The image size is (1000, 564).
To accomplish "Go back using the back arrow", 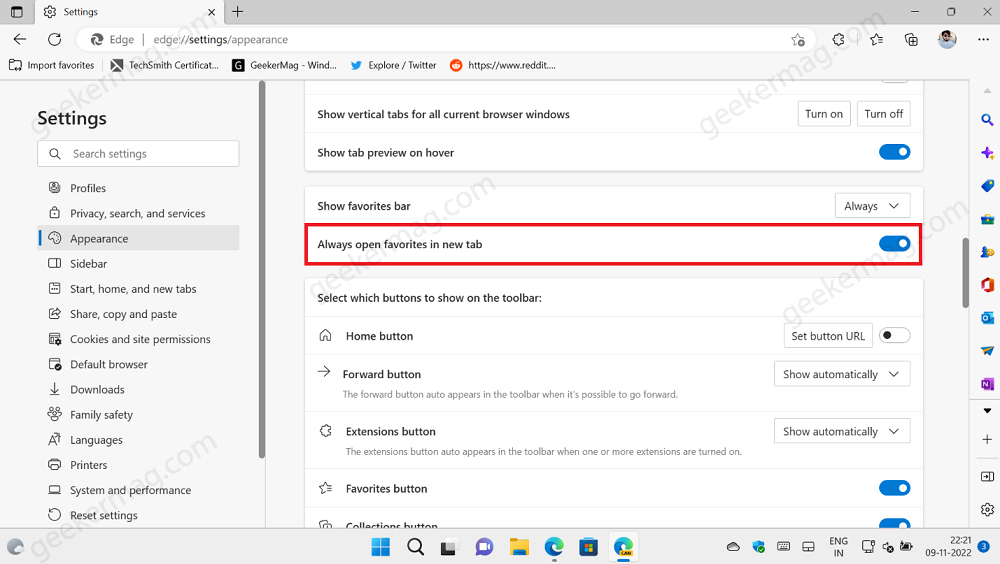I will [x=20, y=40].
